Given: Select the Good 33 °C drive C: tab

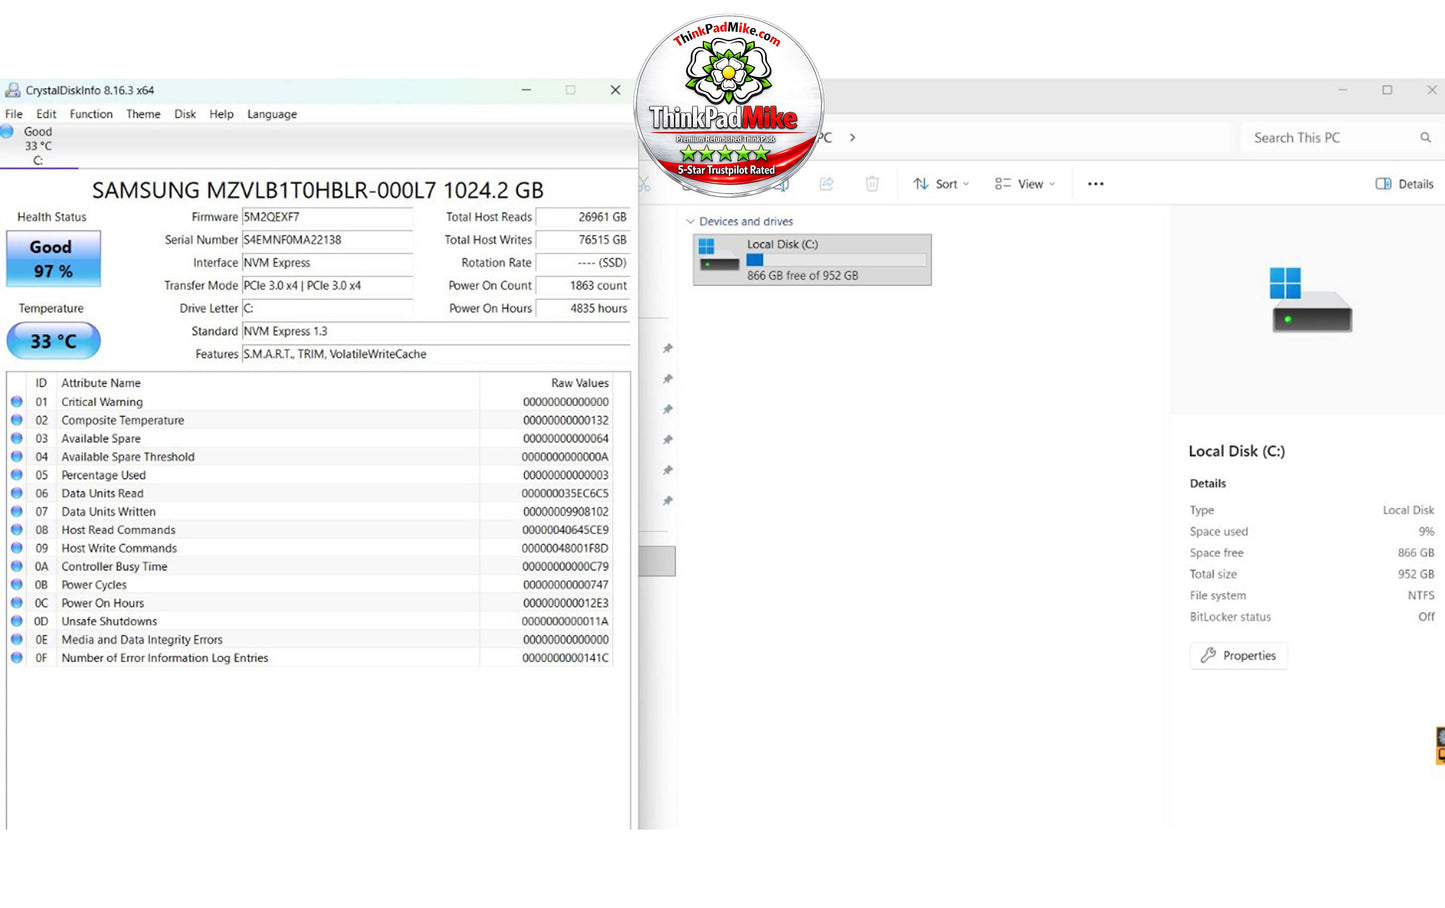Looking at the screenshot, I should point(38,146).
